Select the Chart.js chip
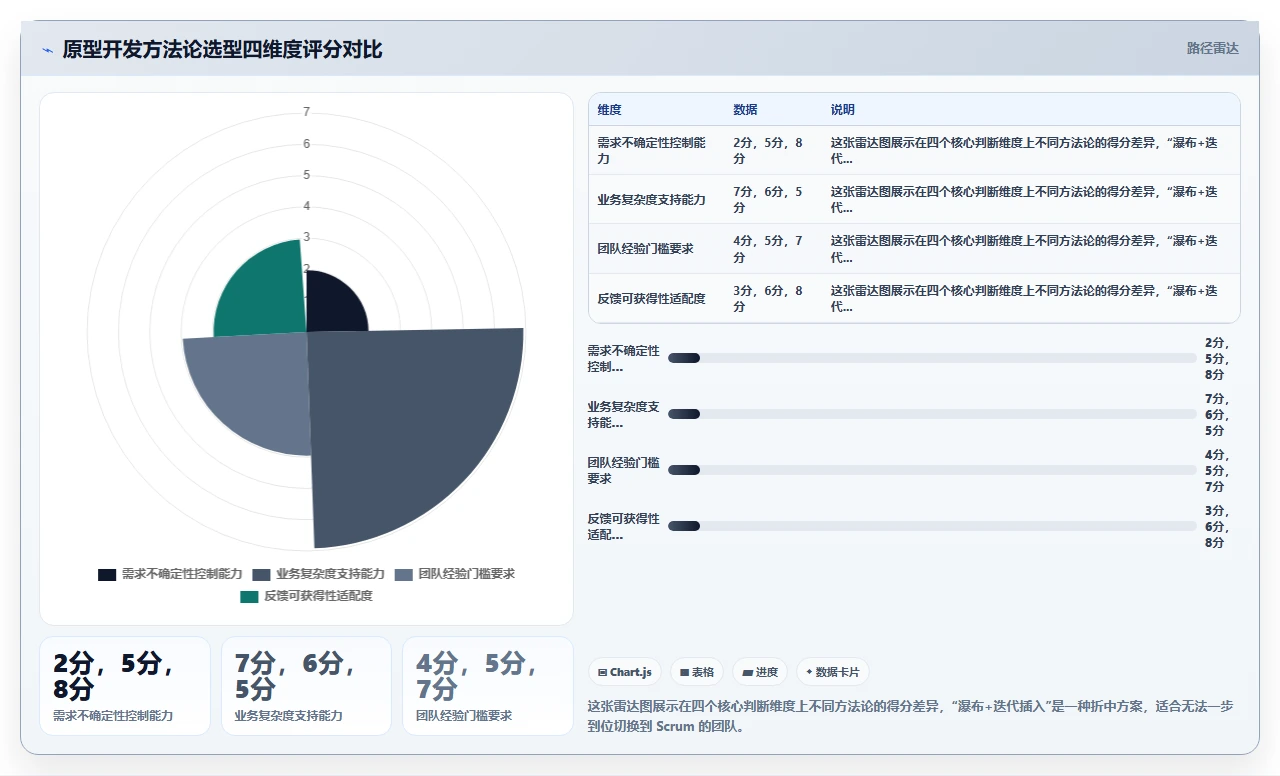This screenshot has height=776, width=1280. (x=625, y=672)
